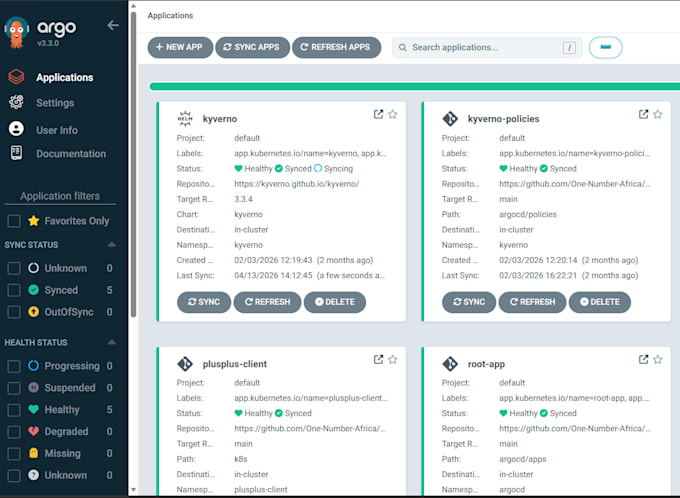Delete the kyverno application
The width and height of the screenshot is (680, 498).
(335, 302)
